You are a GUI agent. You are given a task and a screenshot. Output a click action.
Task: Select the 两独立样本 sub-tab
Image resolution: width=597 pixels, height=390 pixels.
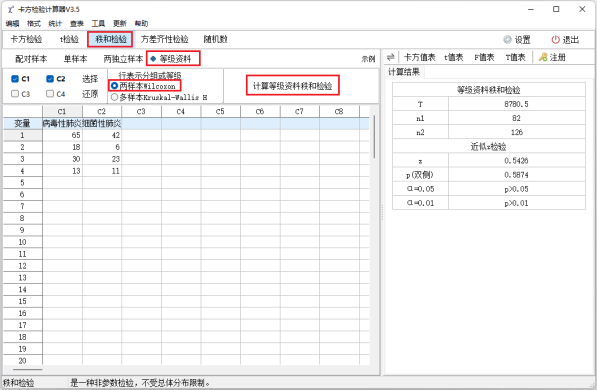point(123,59)
